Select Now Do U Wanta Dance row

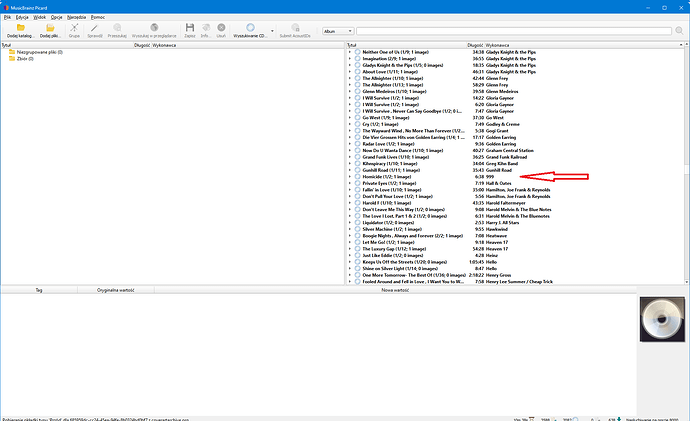(x=517, y=150)
